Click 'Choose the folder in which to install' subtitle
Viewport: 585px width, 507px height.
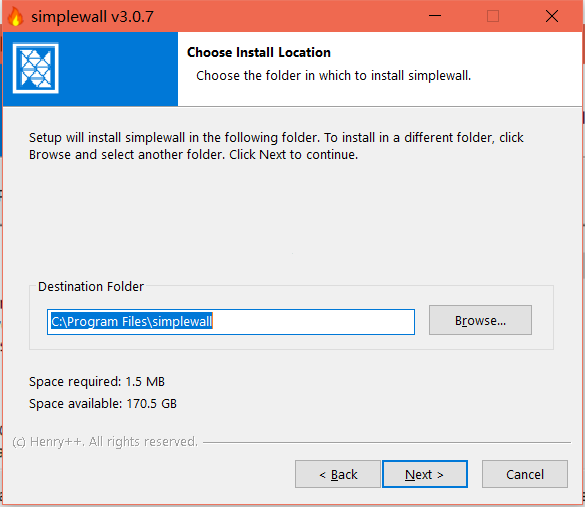tap(334, 76)
